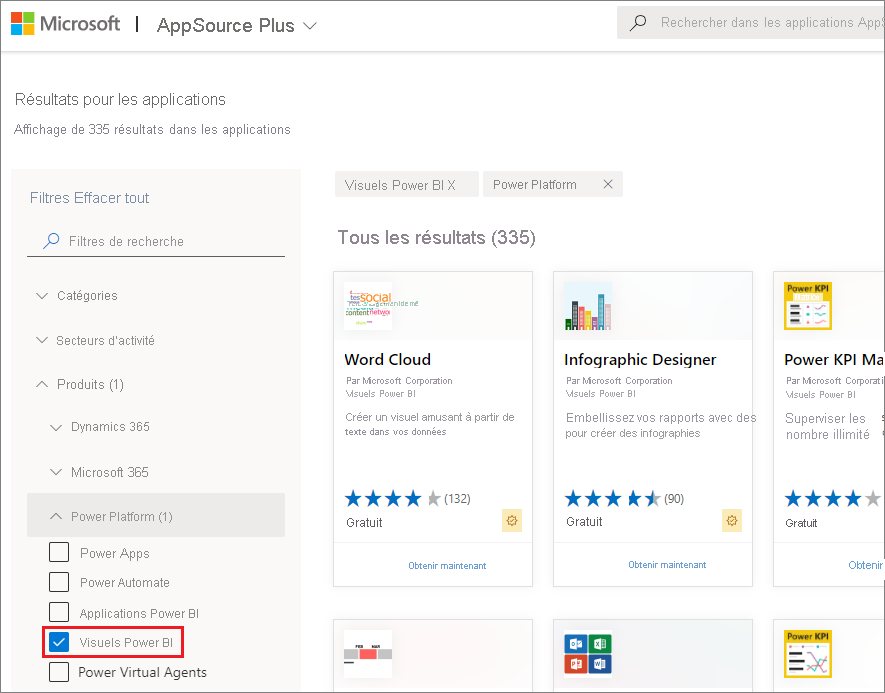Click the Microsoft logo
The height and width of the screenshot is (693, 885).
(x=65, y=24)
